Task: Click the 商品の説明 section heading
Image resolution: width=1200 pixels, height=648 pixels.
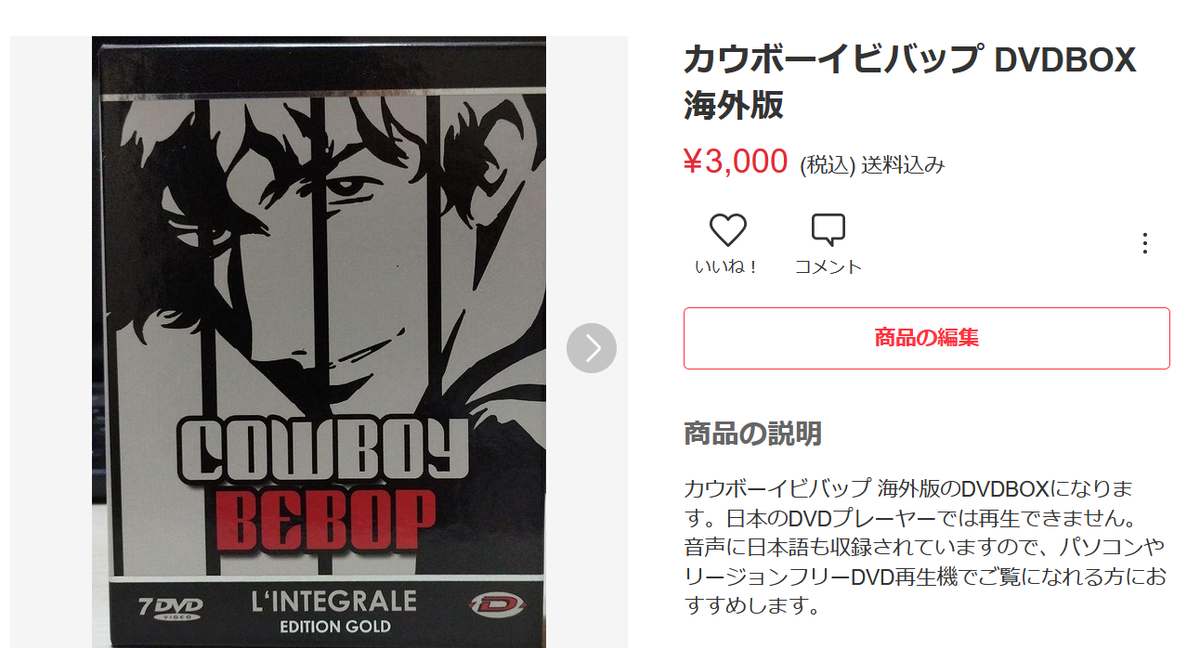Action: point(753,433)
